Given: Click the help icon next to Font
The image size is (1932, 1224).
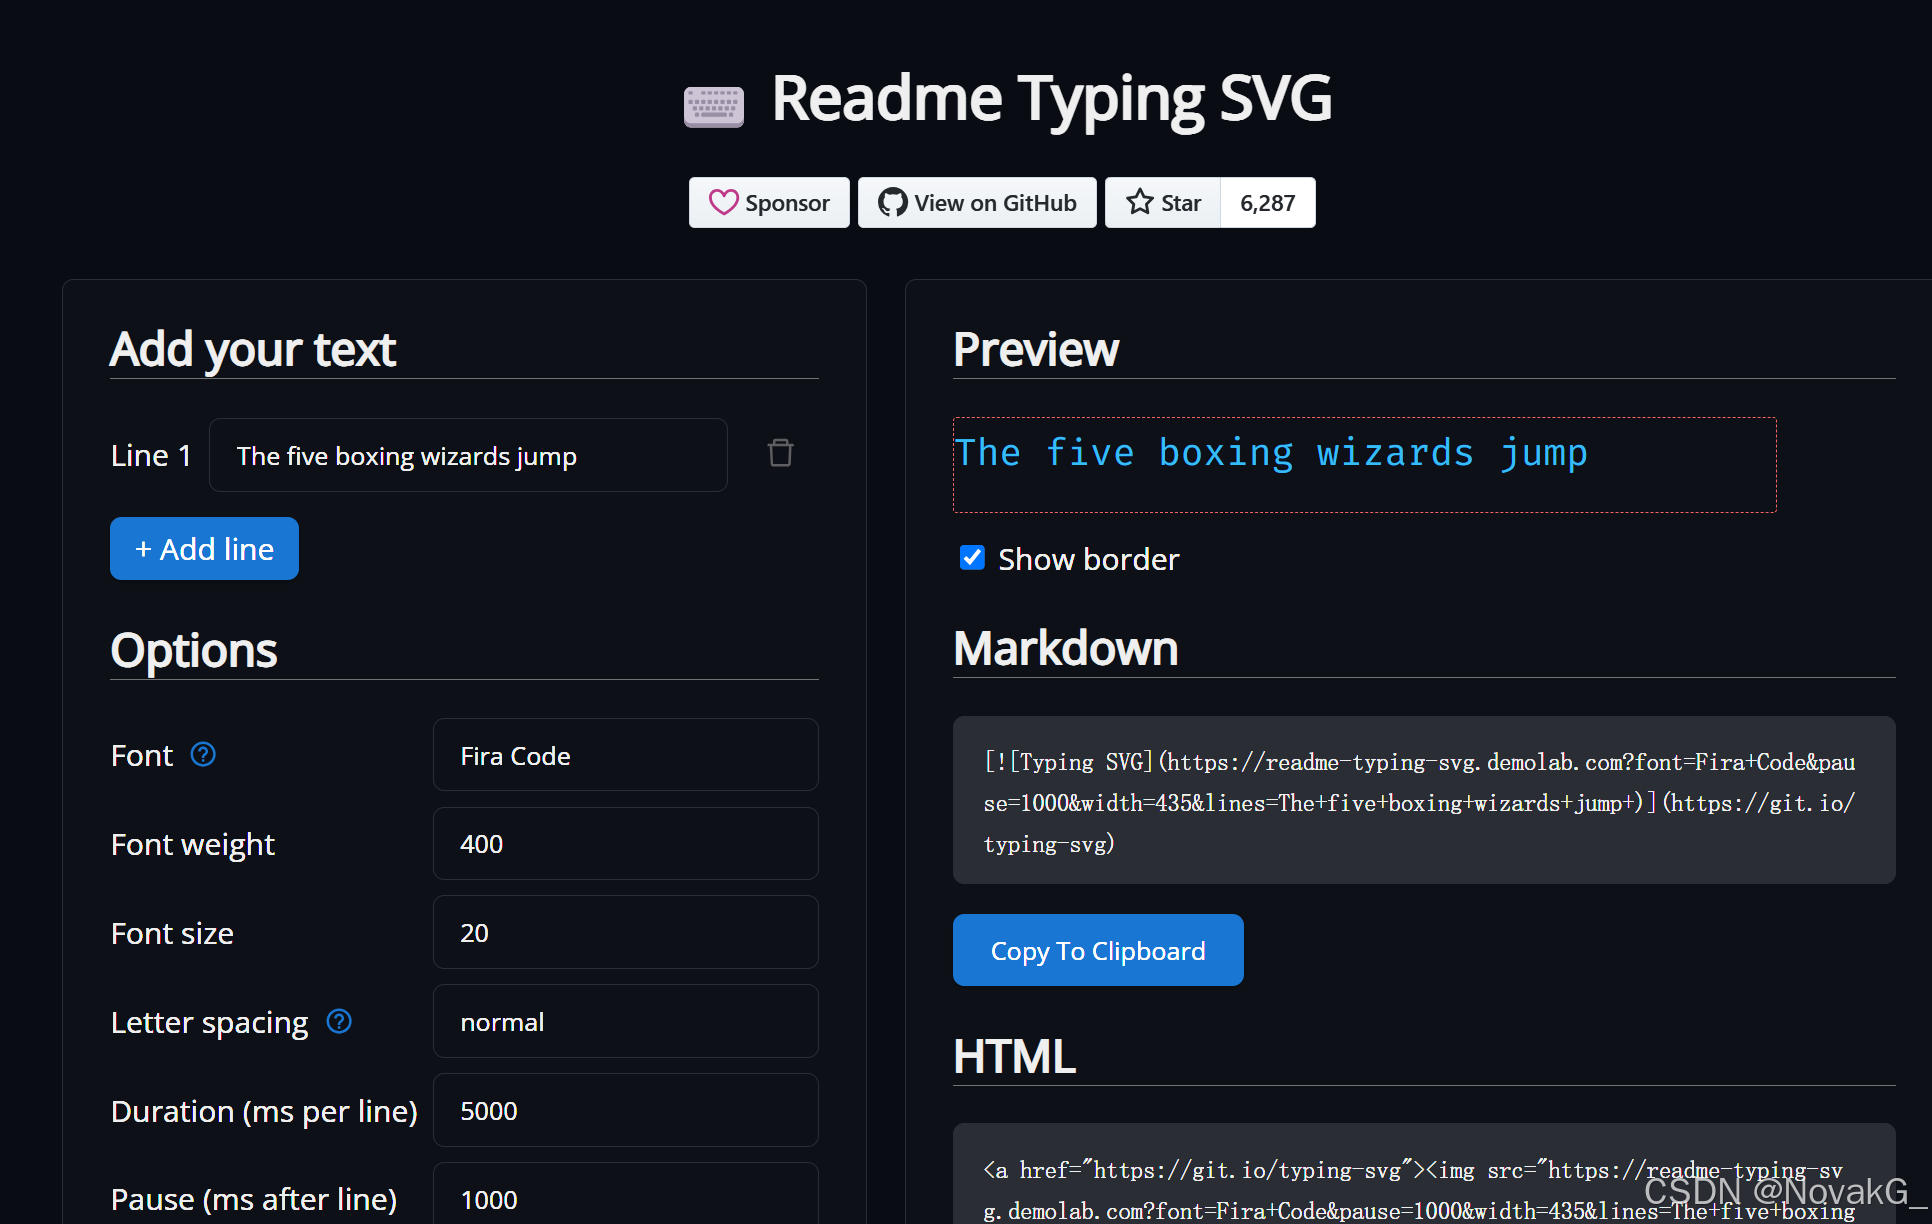Looking at the screenshot, I should click(x=203, y=754).
